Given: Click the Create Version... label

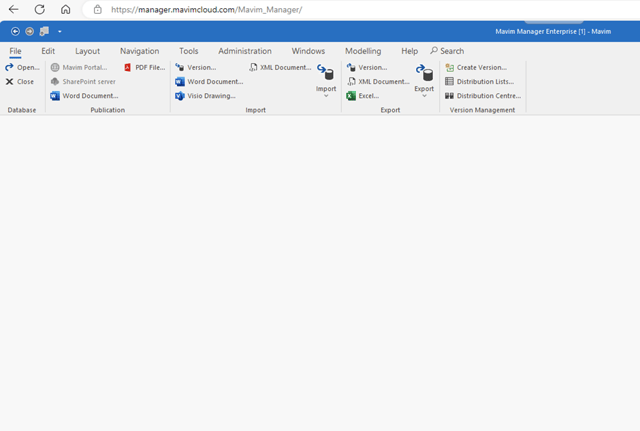Looking at the screenshot, I should point(482,67).
